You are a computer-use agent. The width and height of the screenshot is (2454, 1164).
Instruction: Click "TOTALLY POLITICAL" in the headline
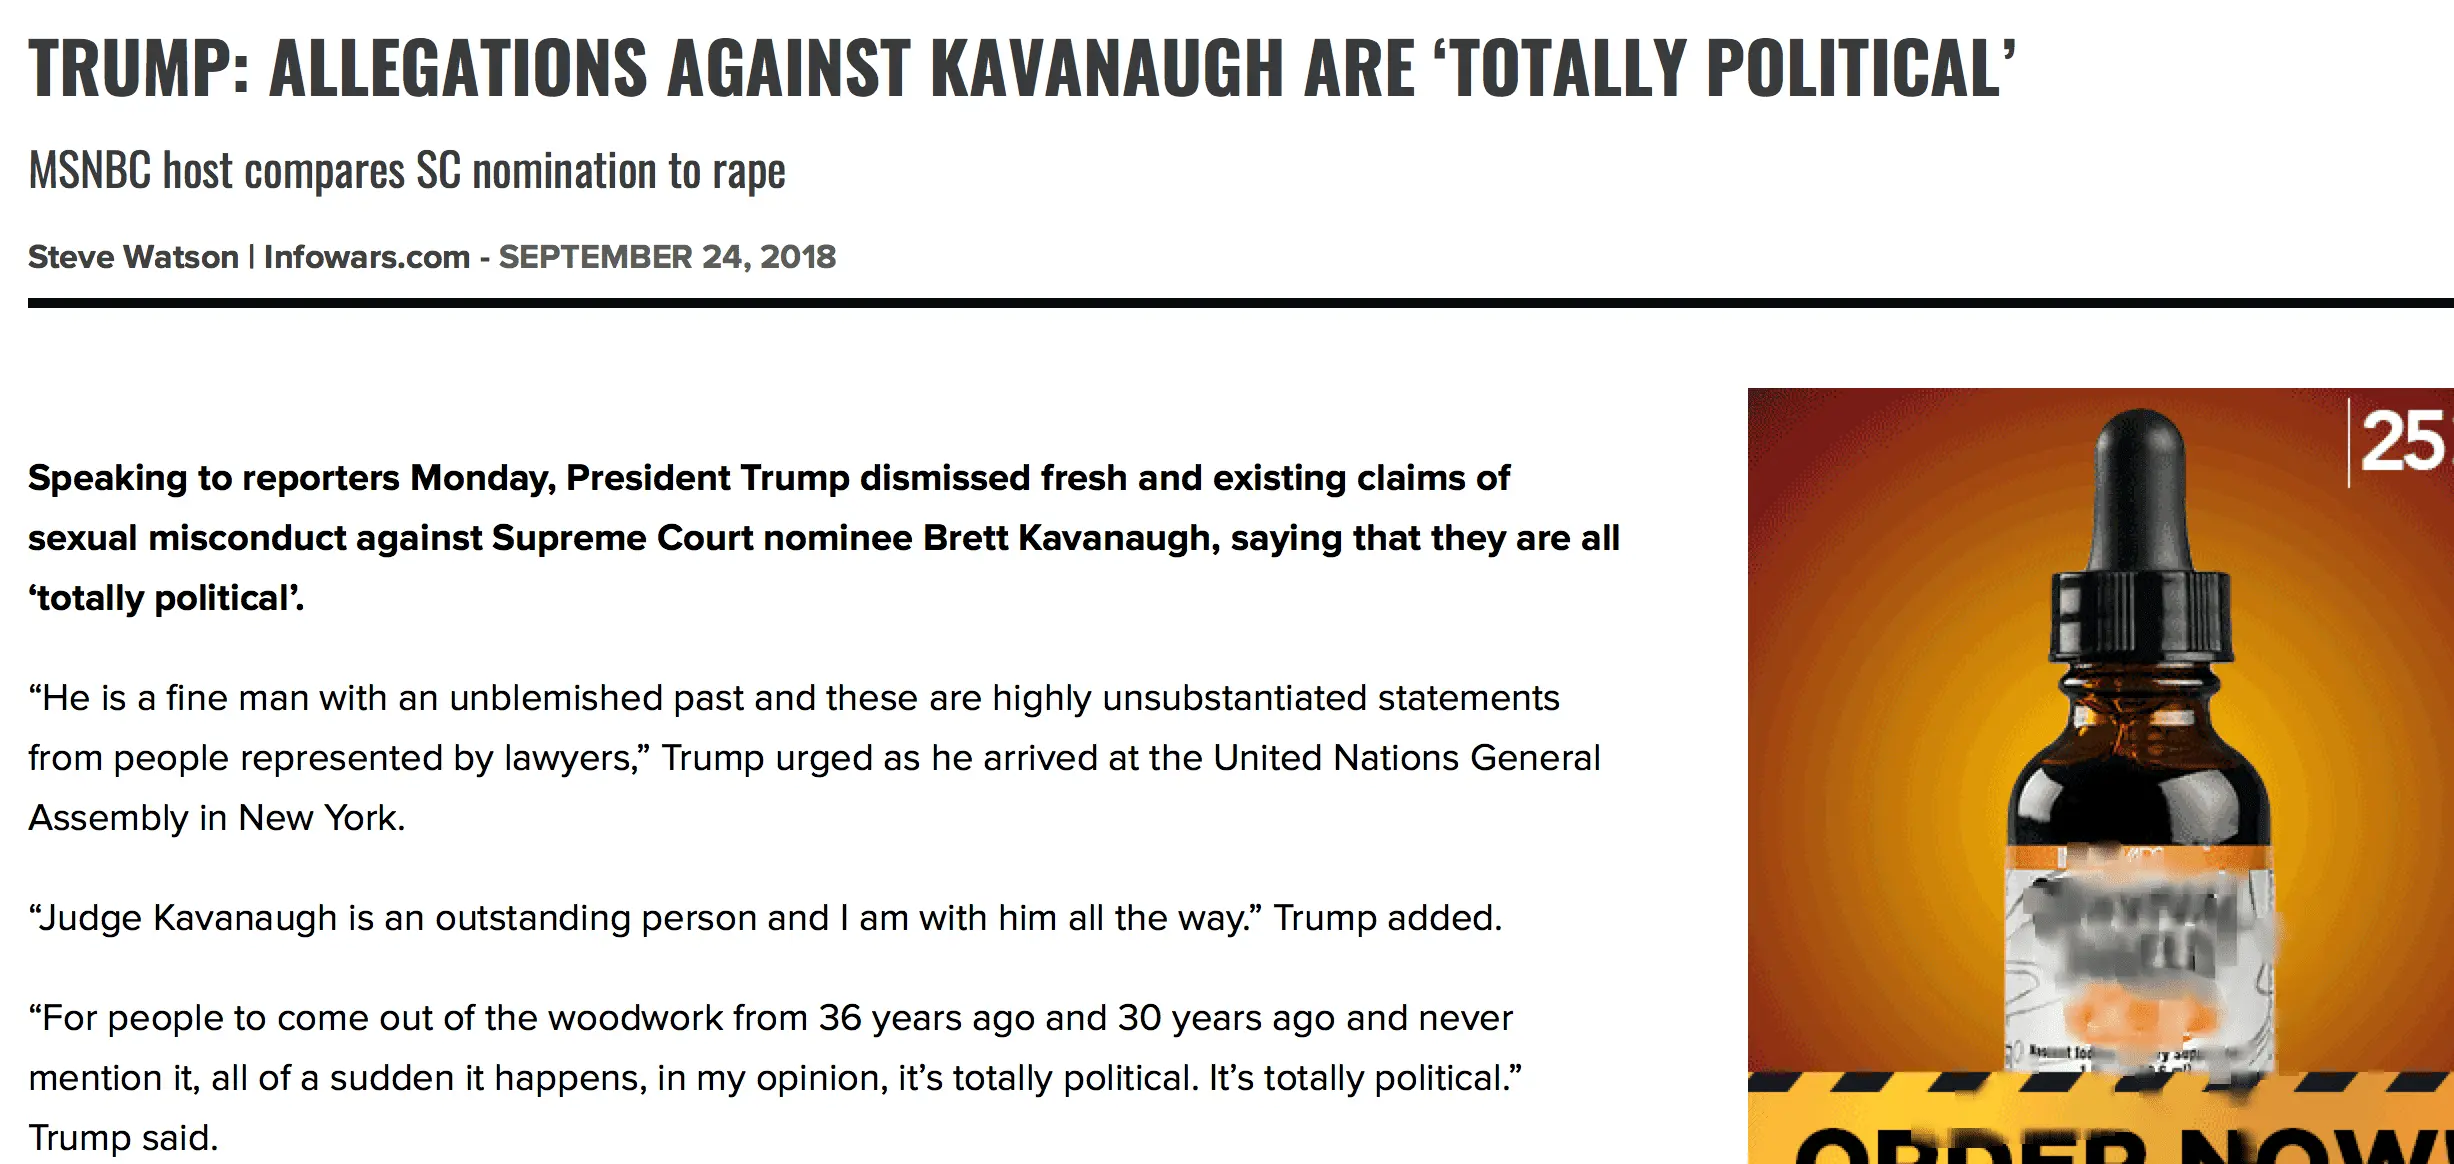[1724, 68]
